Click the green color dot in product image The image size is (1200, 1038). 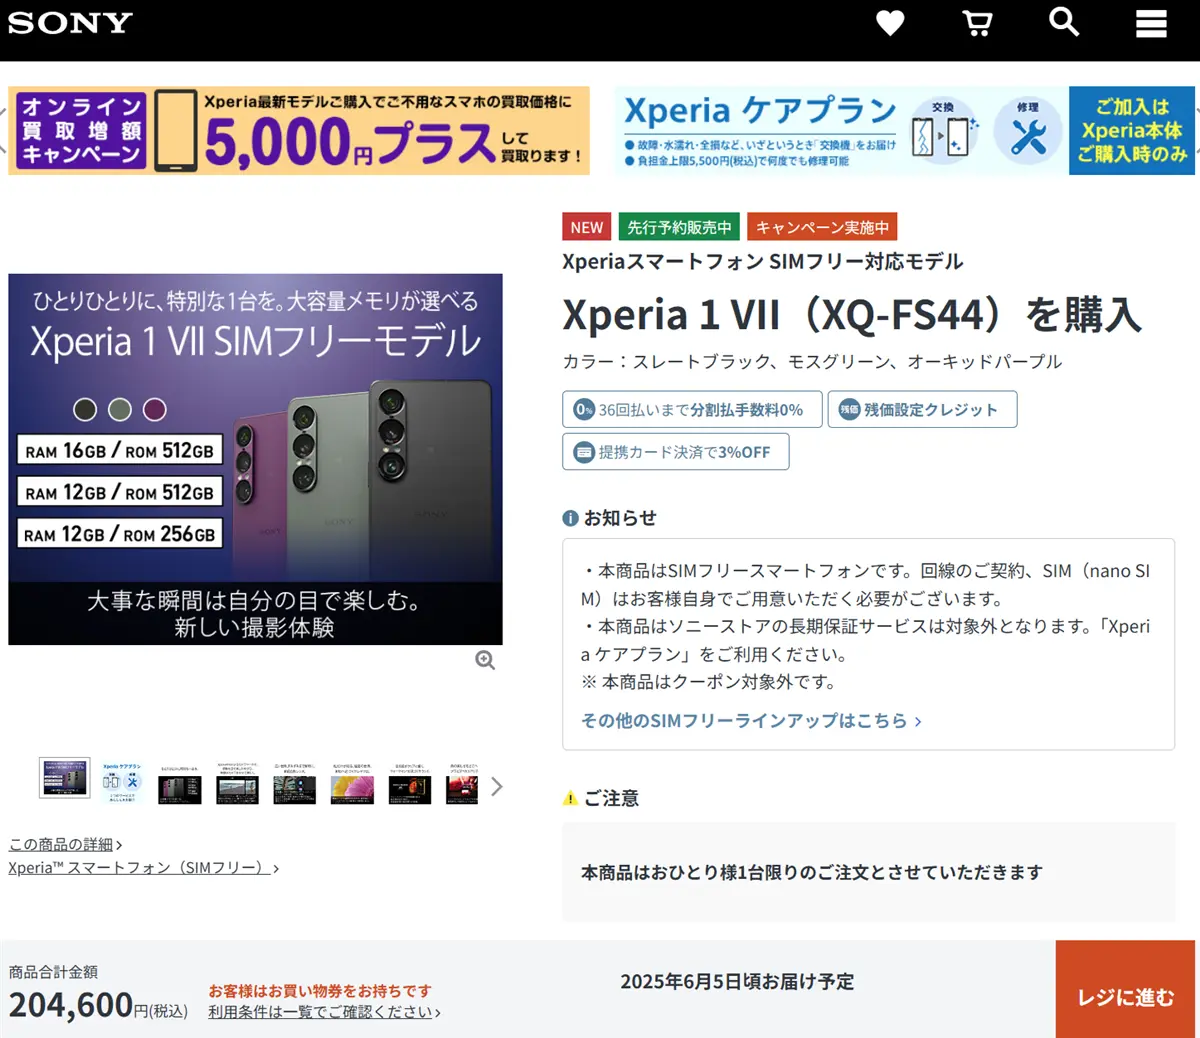120,409
